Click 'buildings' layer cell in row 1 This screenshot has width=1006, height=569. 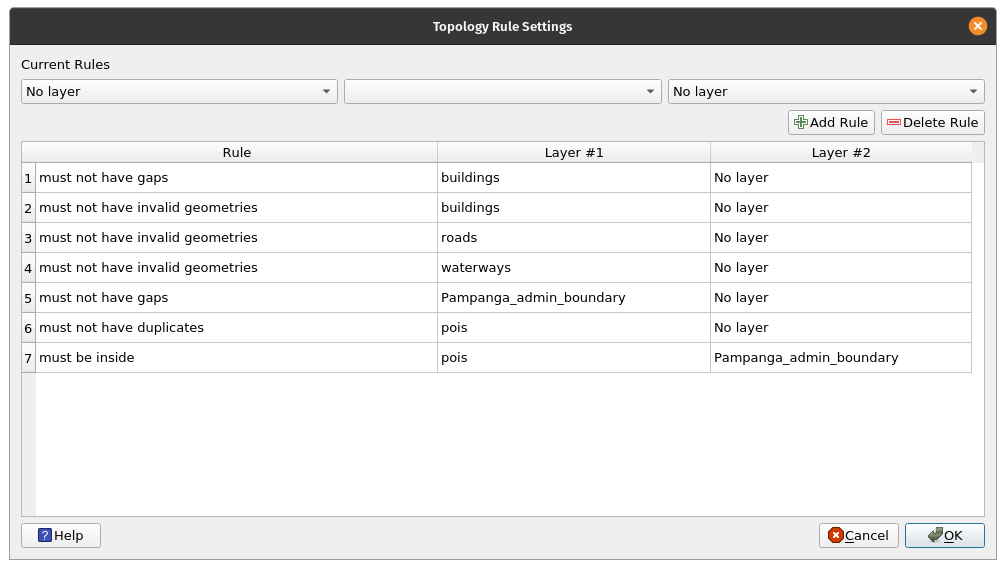tap(574, 178)
